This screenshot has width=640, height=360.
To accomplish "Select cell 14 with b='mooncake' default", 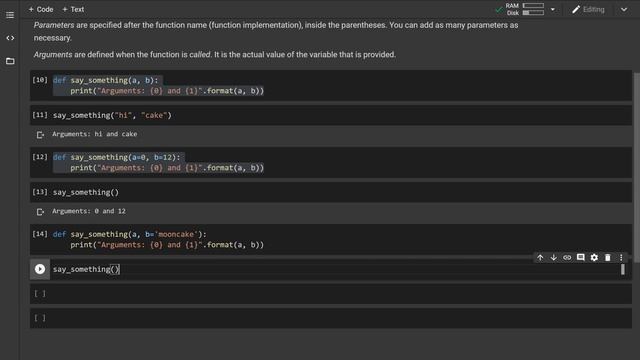I will pyautogui.click(x=331, y=240).
